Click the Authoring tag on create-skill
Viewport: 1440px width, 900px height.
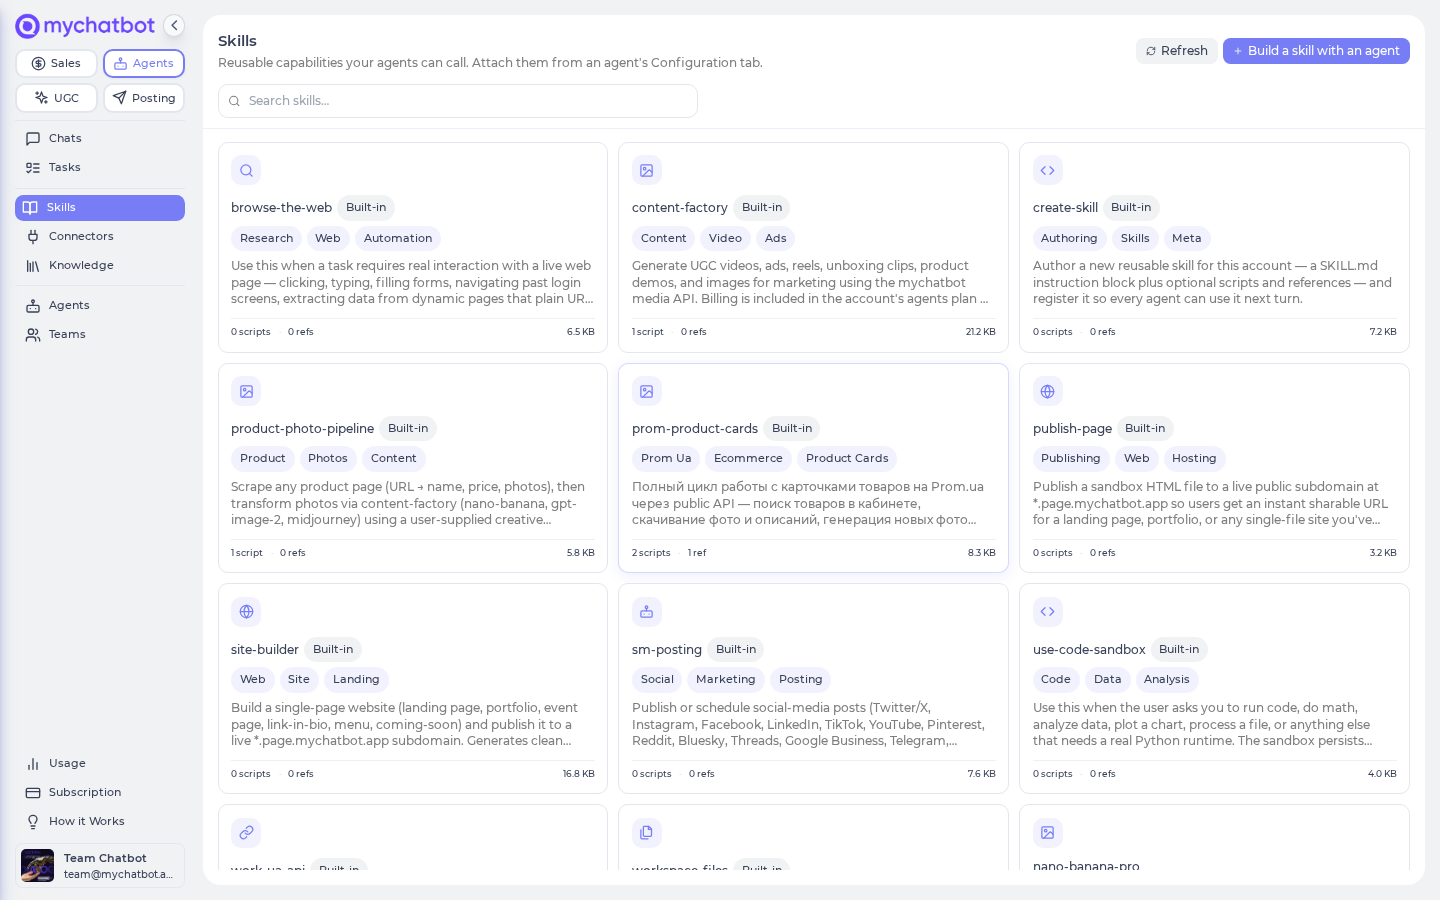pos(1069,239)
